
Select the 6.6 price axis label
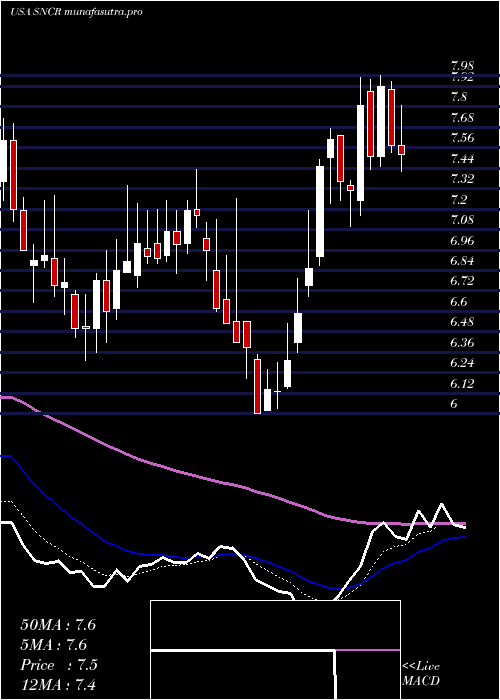pos(459,302)
